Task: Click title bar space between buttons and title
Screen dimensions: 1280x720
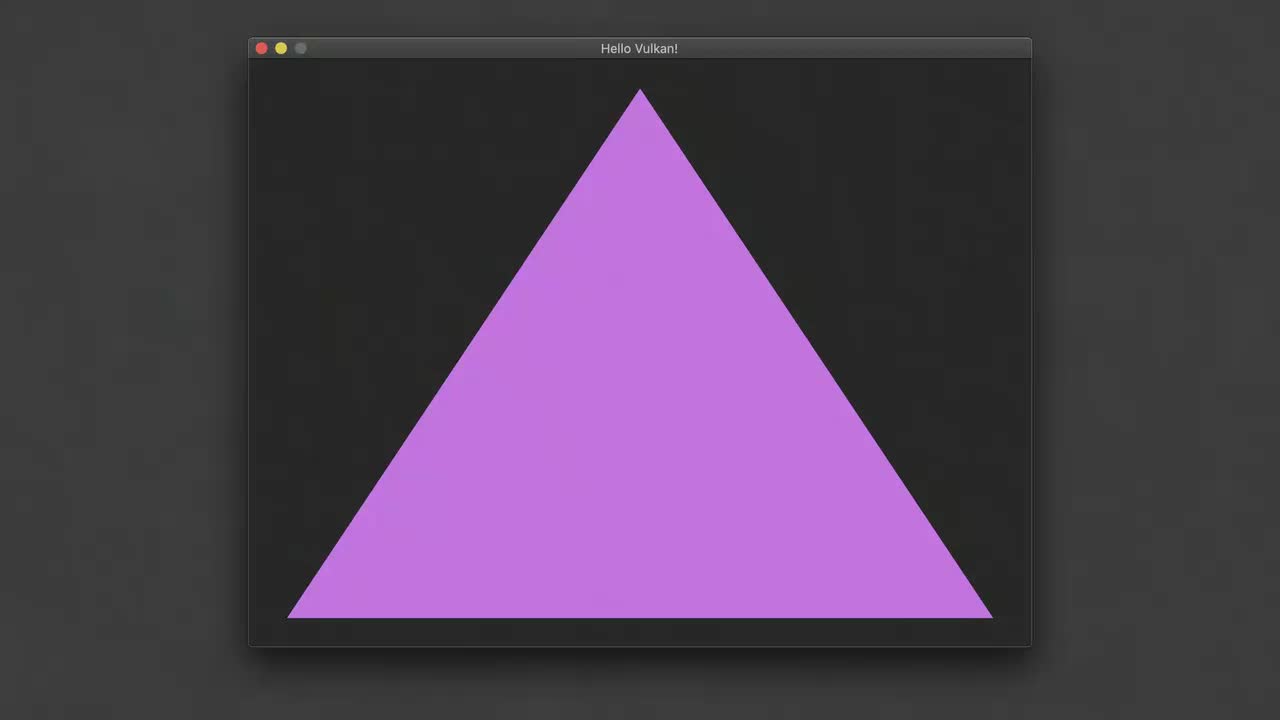Action: pyautogui.click(x=450, y=48)
